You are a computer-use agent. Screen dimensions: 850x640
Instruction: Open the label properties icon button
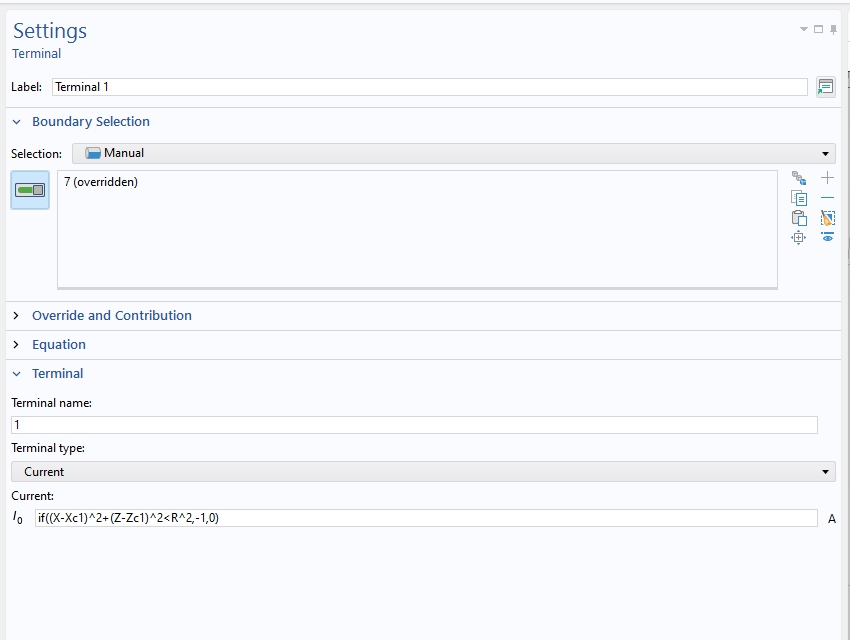click(825, 87)
